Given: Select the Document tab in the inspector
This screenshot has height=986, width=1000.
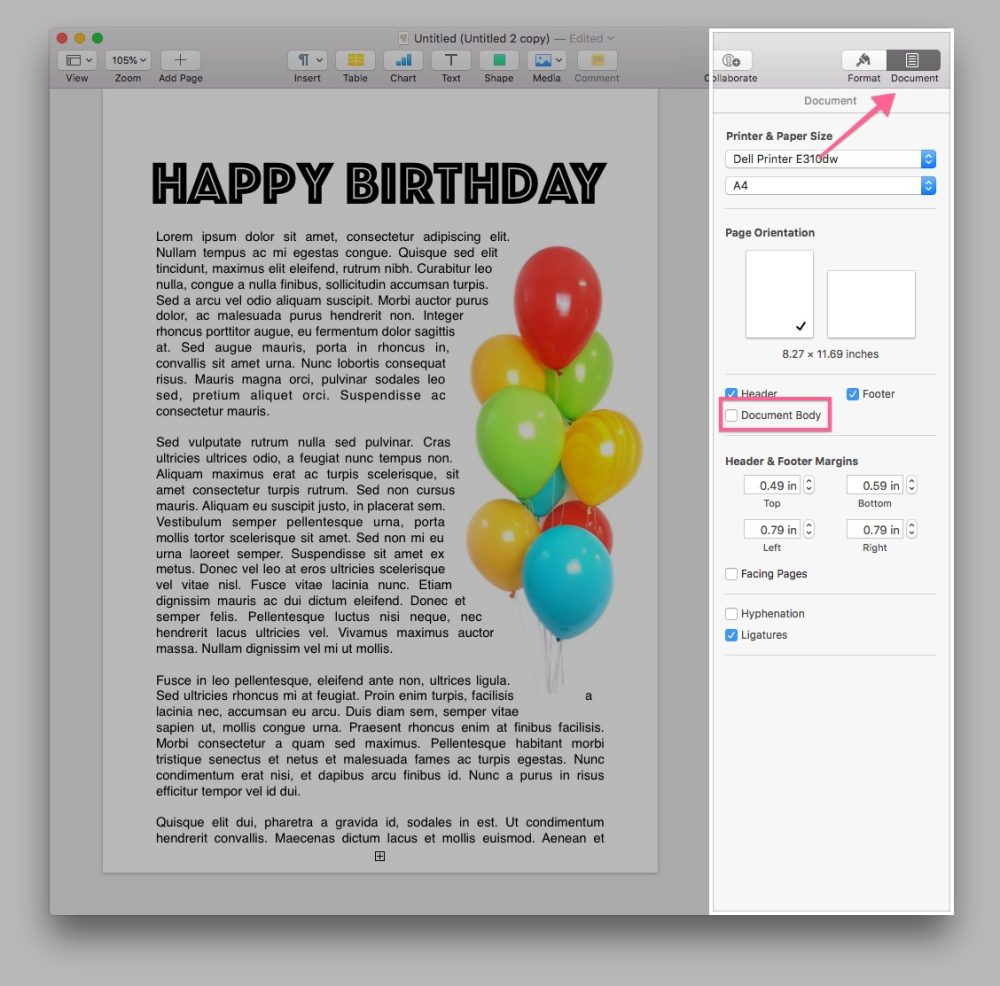Looking at the screenshot, I should 914,60.
